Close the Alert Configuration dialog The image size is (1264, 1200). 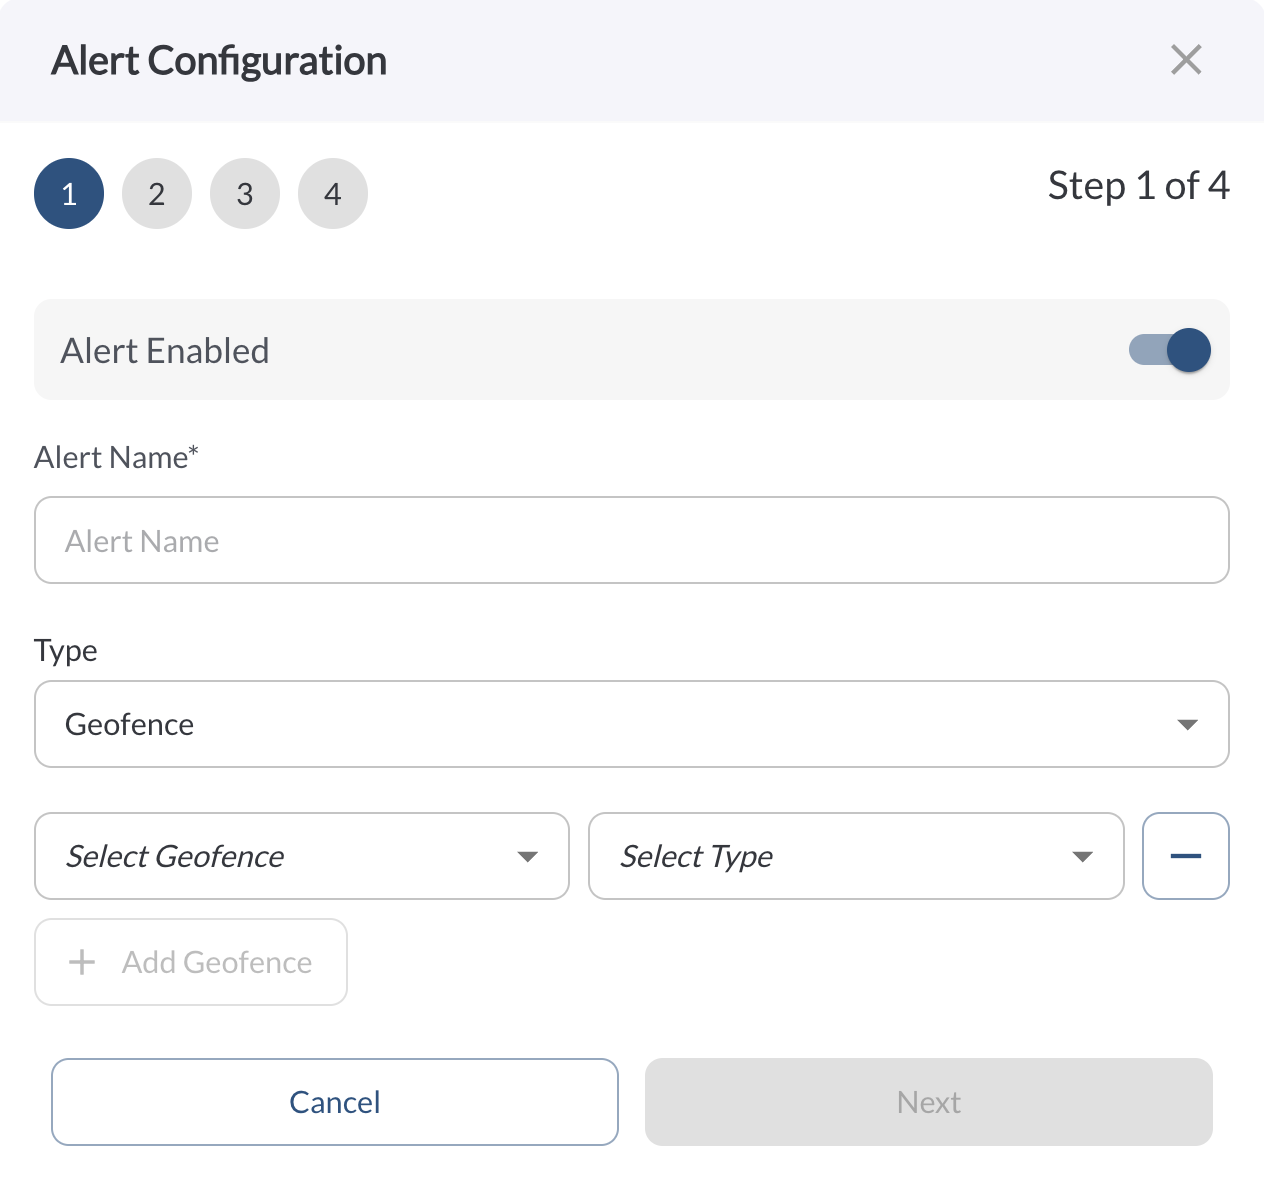[x=1186, y=60]
